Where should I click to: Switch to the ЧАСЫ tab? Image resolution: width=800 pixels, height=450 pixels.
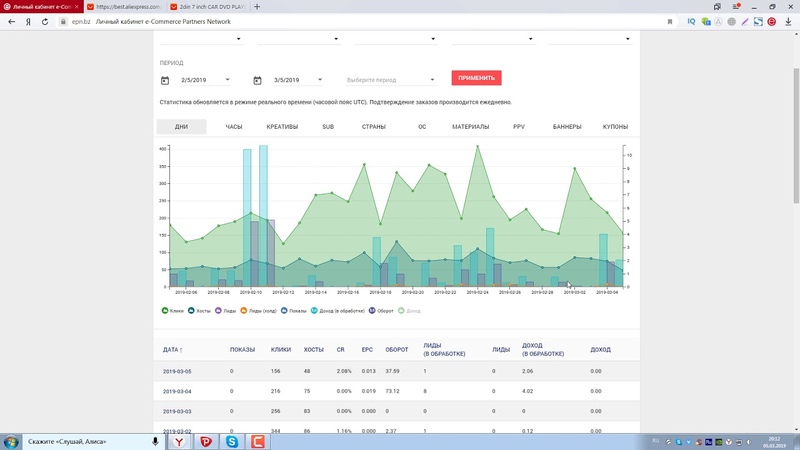[234, 127]
